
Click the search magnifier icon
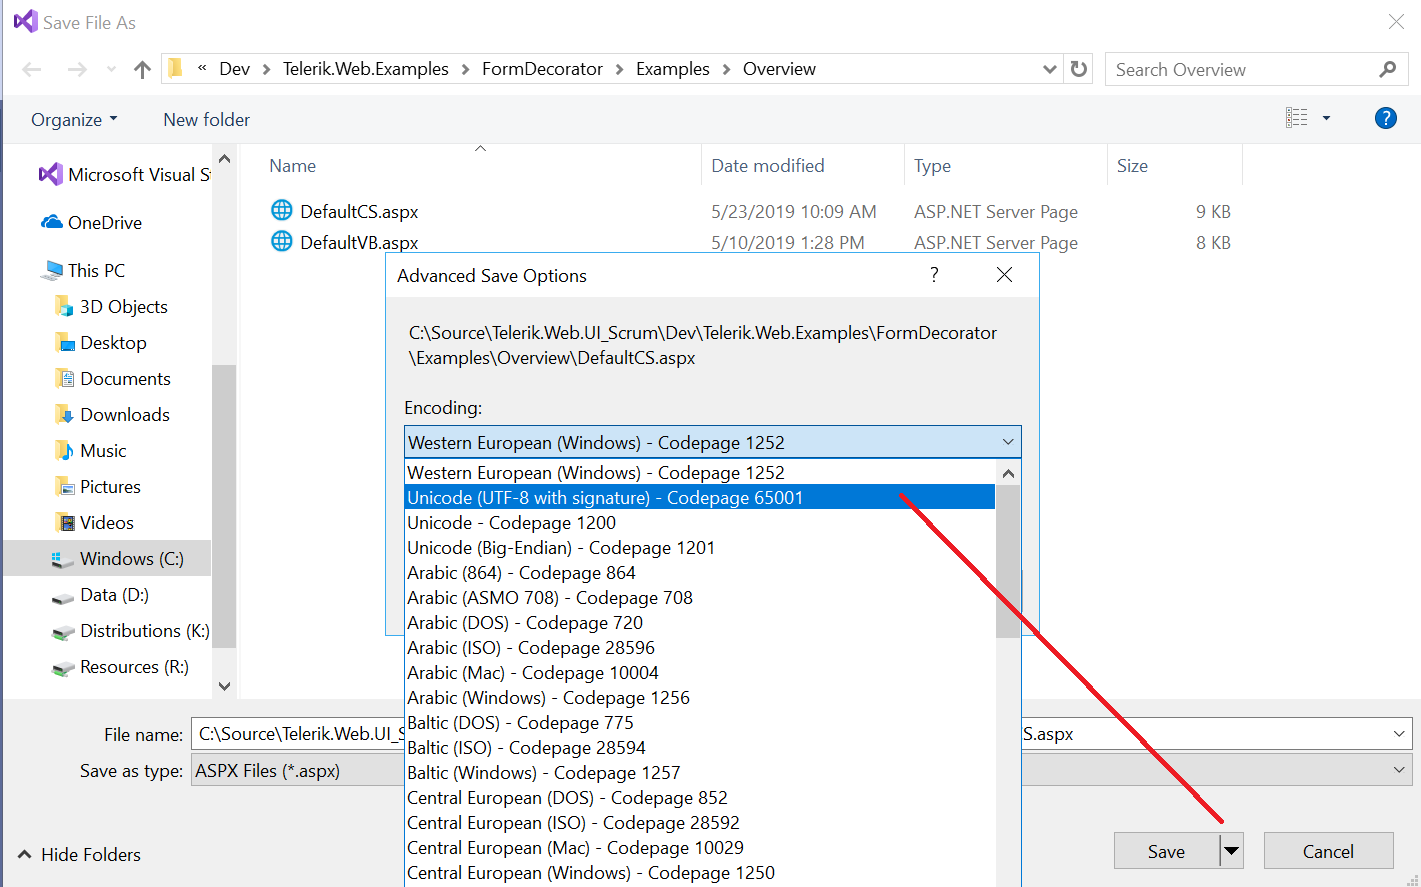pos(1387,69)
